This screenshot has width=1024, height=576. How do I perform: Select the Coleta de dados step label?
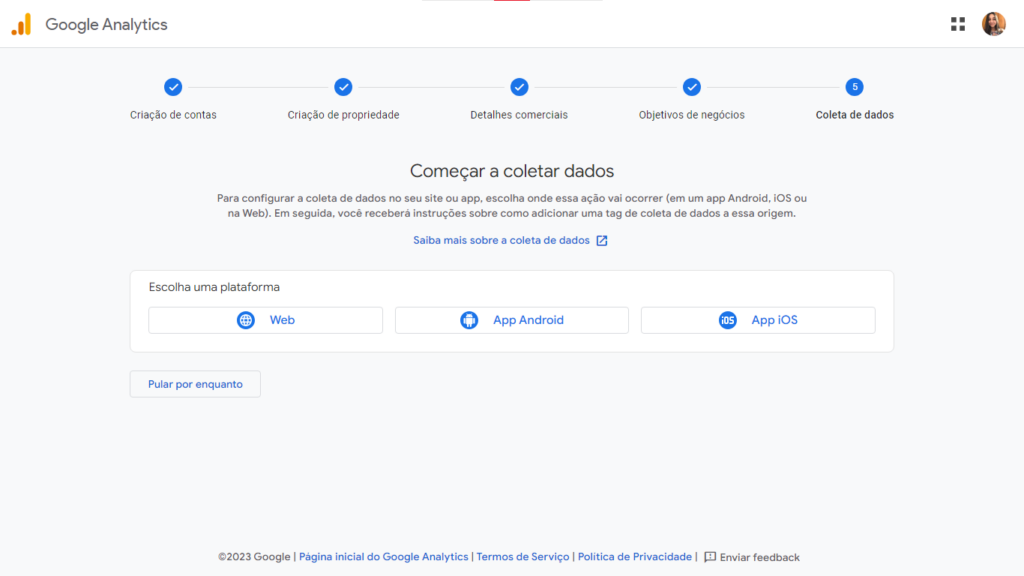(854, 115)
